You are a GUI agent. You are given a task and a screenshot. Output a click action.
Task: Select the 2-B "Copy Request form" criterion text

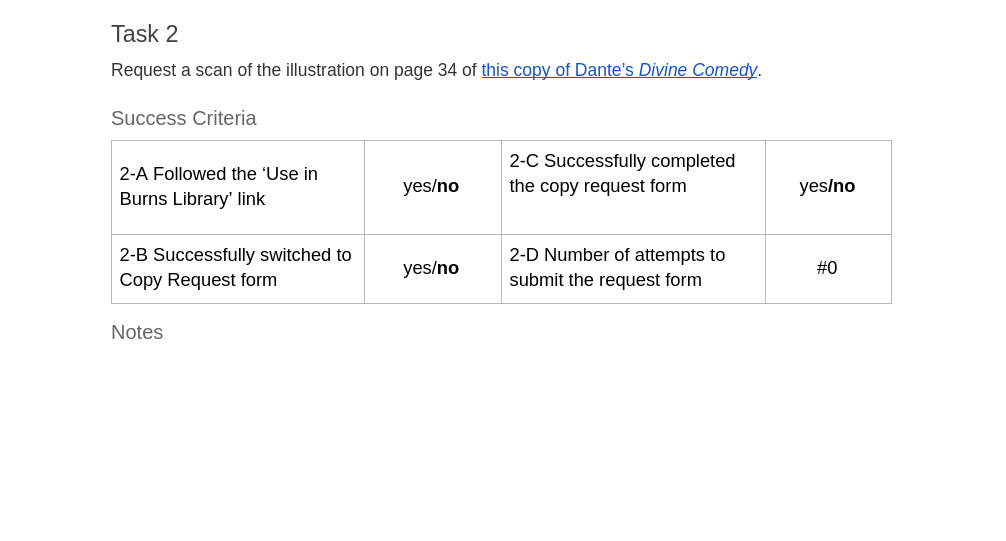click(236, 267)
